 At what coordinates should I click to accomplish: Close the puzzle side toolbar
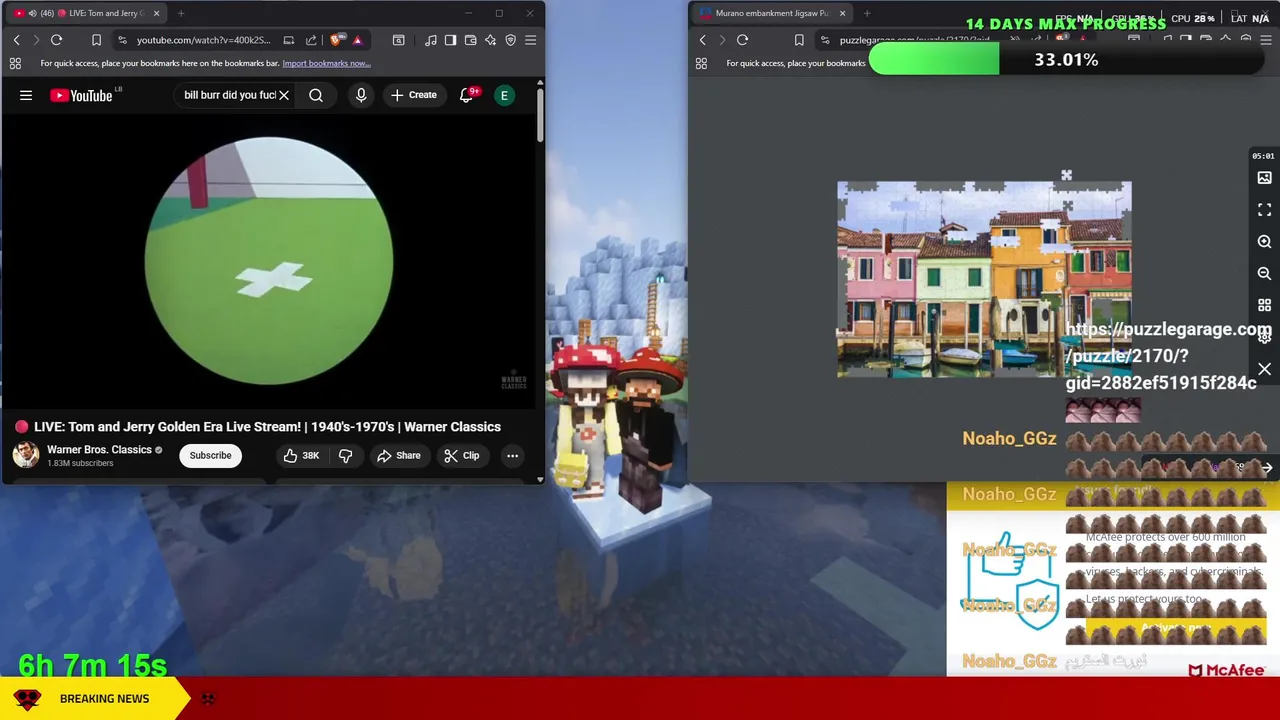click(x=1264, y=369)
